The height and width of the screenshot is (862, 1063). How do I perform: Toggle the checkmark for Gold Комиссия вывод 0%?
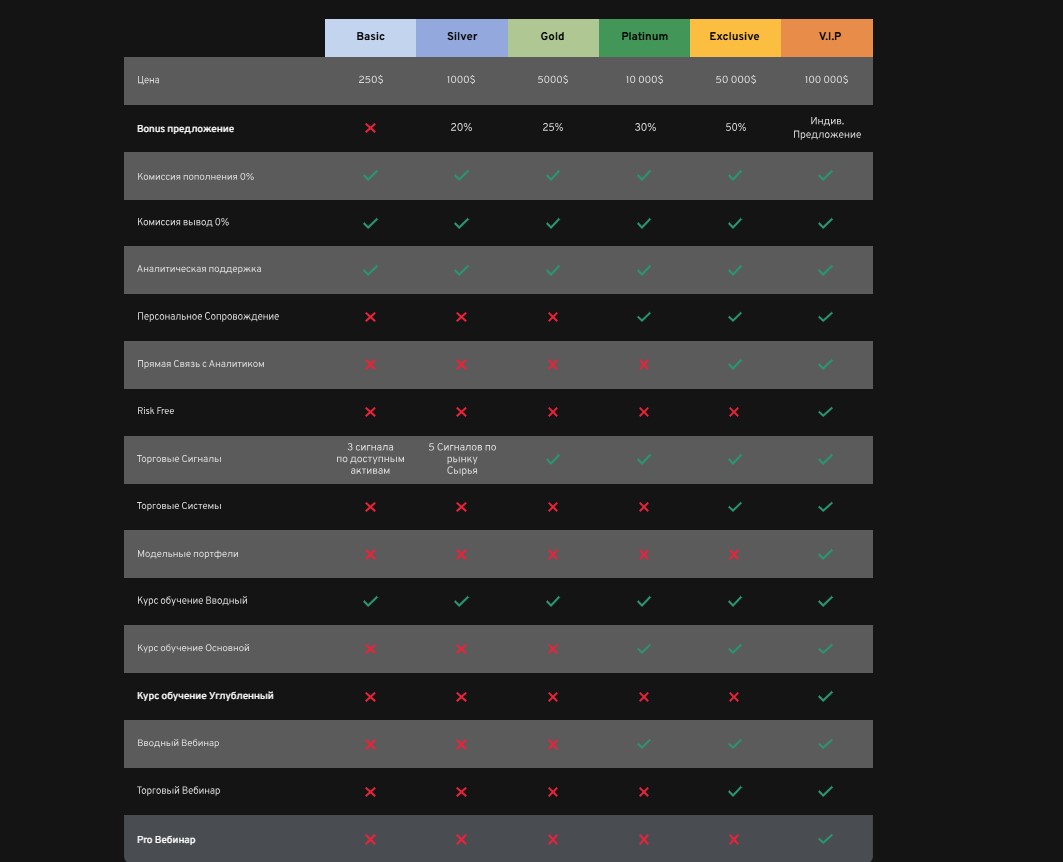[x=552, y=222]
